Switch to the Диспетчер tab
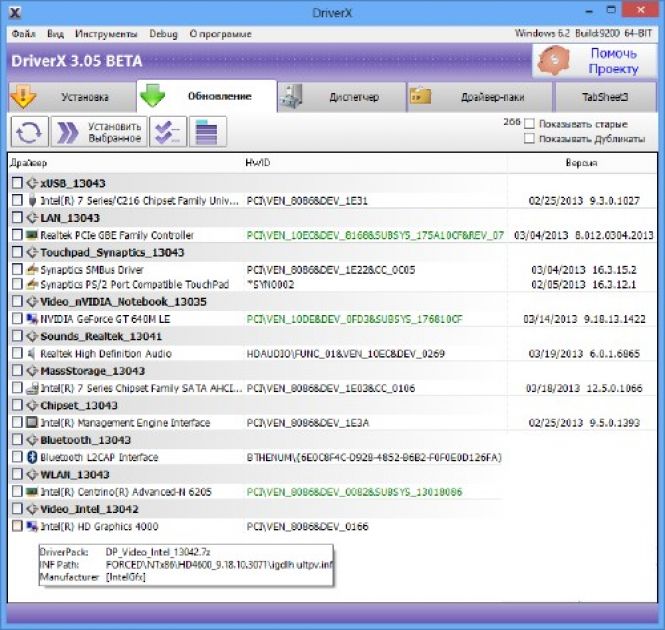665x630 pixels. [342, 97]
